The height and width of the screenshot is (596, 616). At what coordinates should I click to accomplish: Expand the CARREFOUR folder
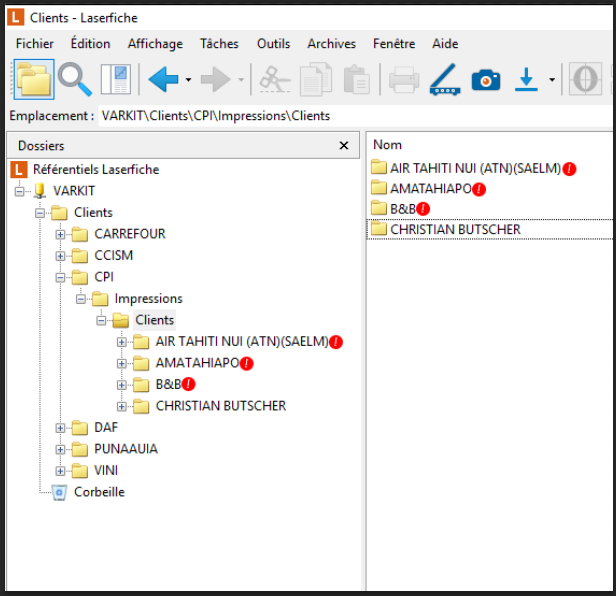[x=60, y=235]
